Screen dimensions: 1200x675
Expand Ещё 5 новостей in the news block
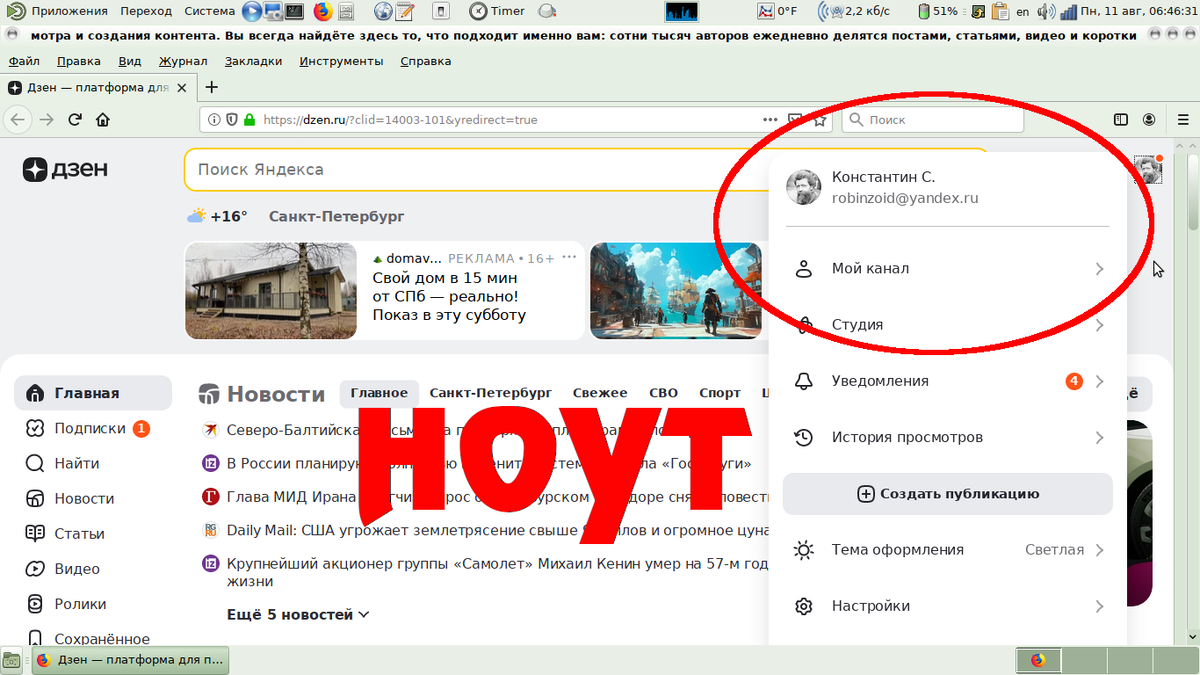point(290,615)
